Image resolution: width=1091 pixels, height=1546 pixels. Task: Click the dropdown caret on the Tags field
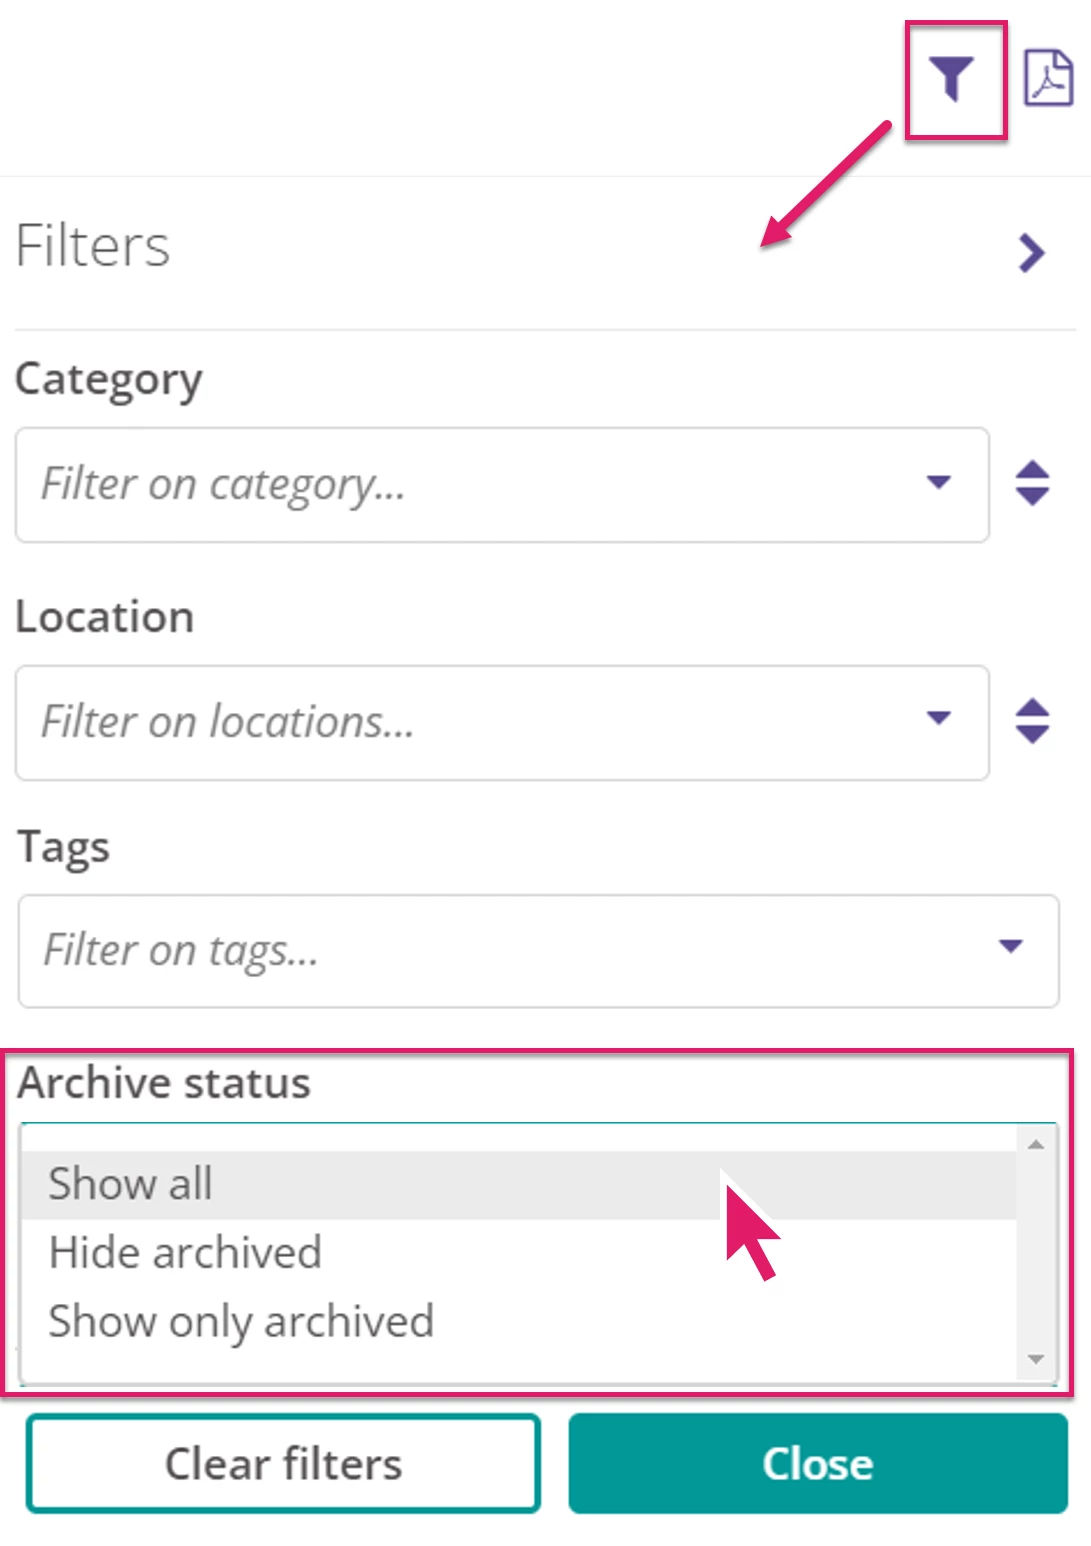point(1012,944)
